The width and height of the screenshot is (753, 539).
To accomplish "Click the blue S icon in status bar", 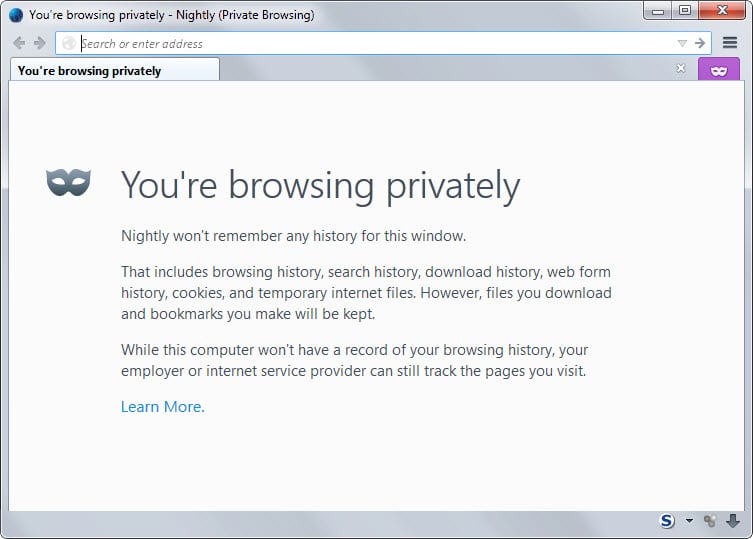I will coord(667,521).
